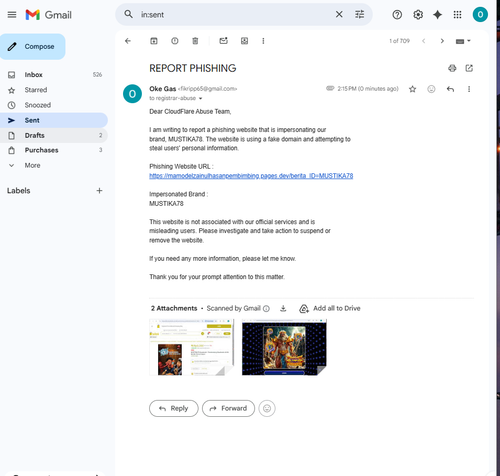Open email in new window

click(x=469, y=68)
